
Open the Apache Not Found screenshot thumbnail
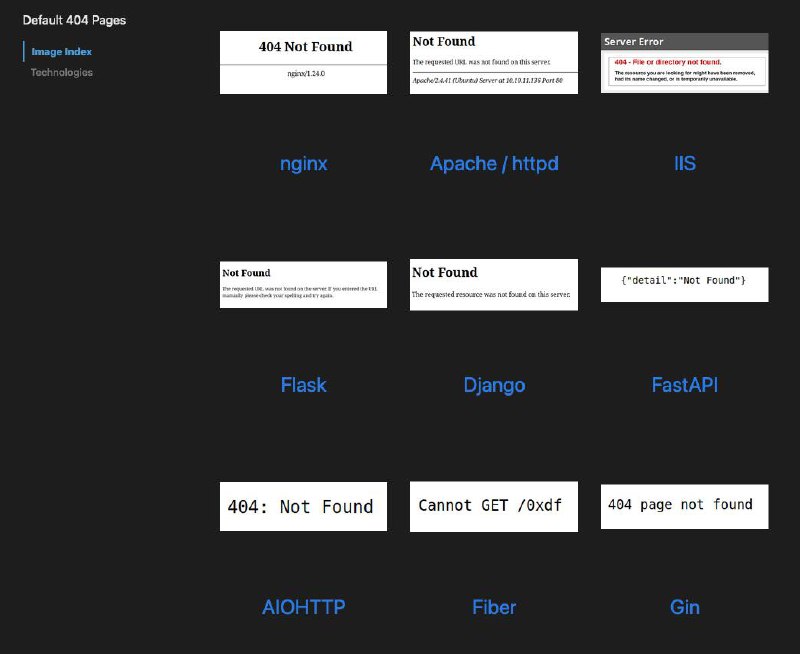(x=494, y=62)
